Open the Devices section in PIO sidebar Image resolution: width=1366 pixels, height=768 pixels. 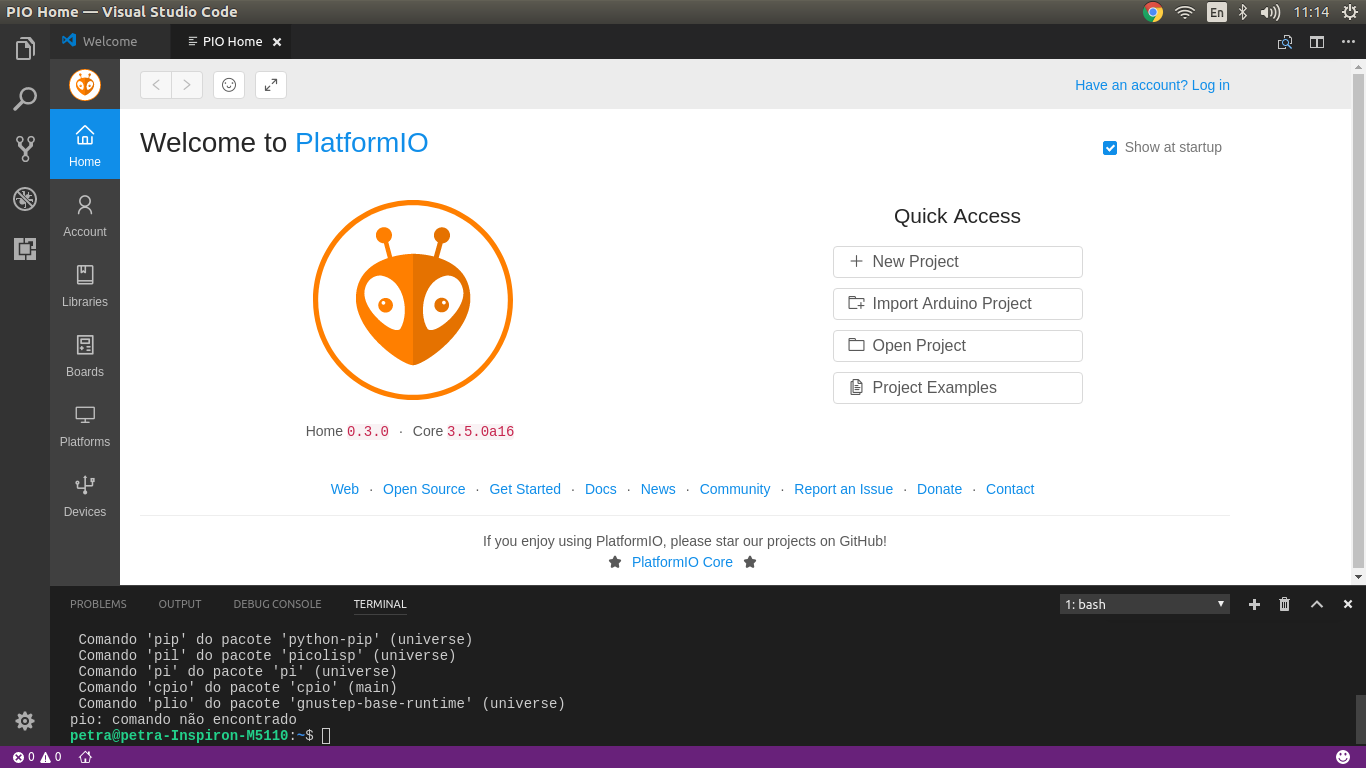pos(84,494)
